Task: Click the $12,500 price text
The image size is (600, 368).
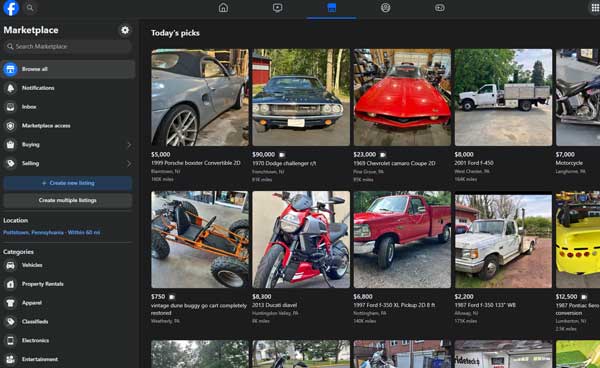Action: [567, 296]
